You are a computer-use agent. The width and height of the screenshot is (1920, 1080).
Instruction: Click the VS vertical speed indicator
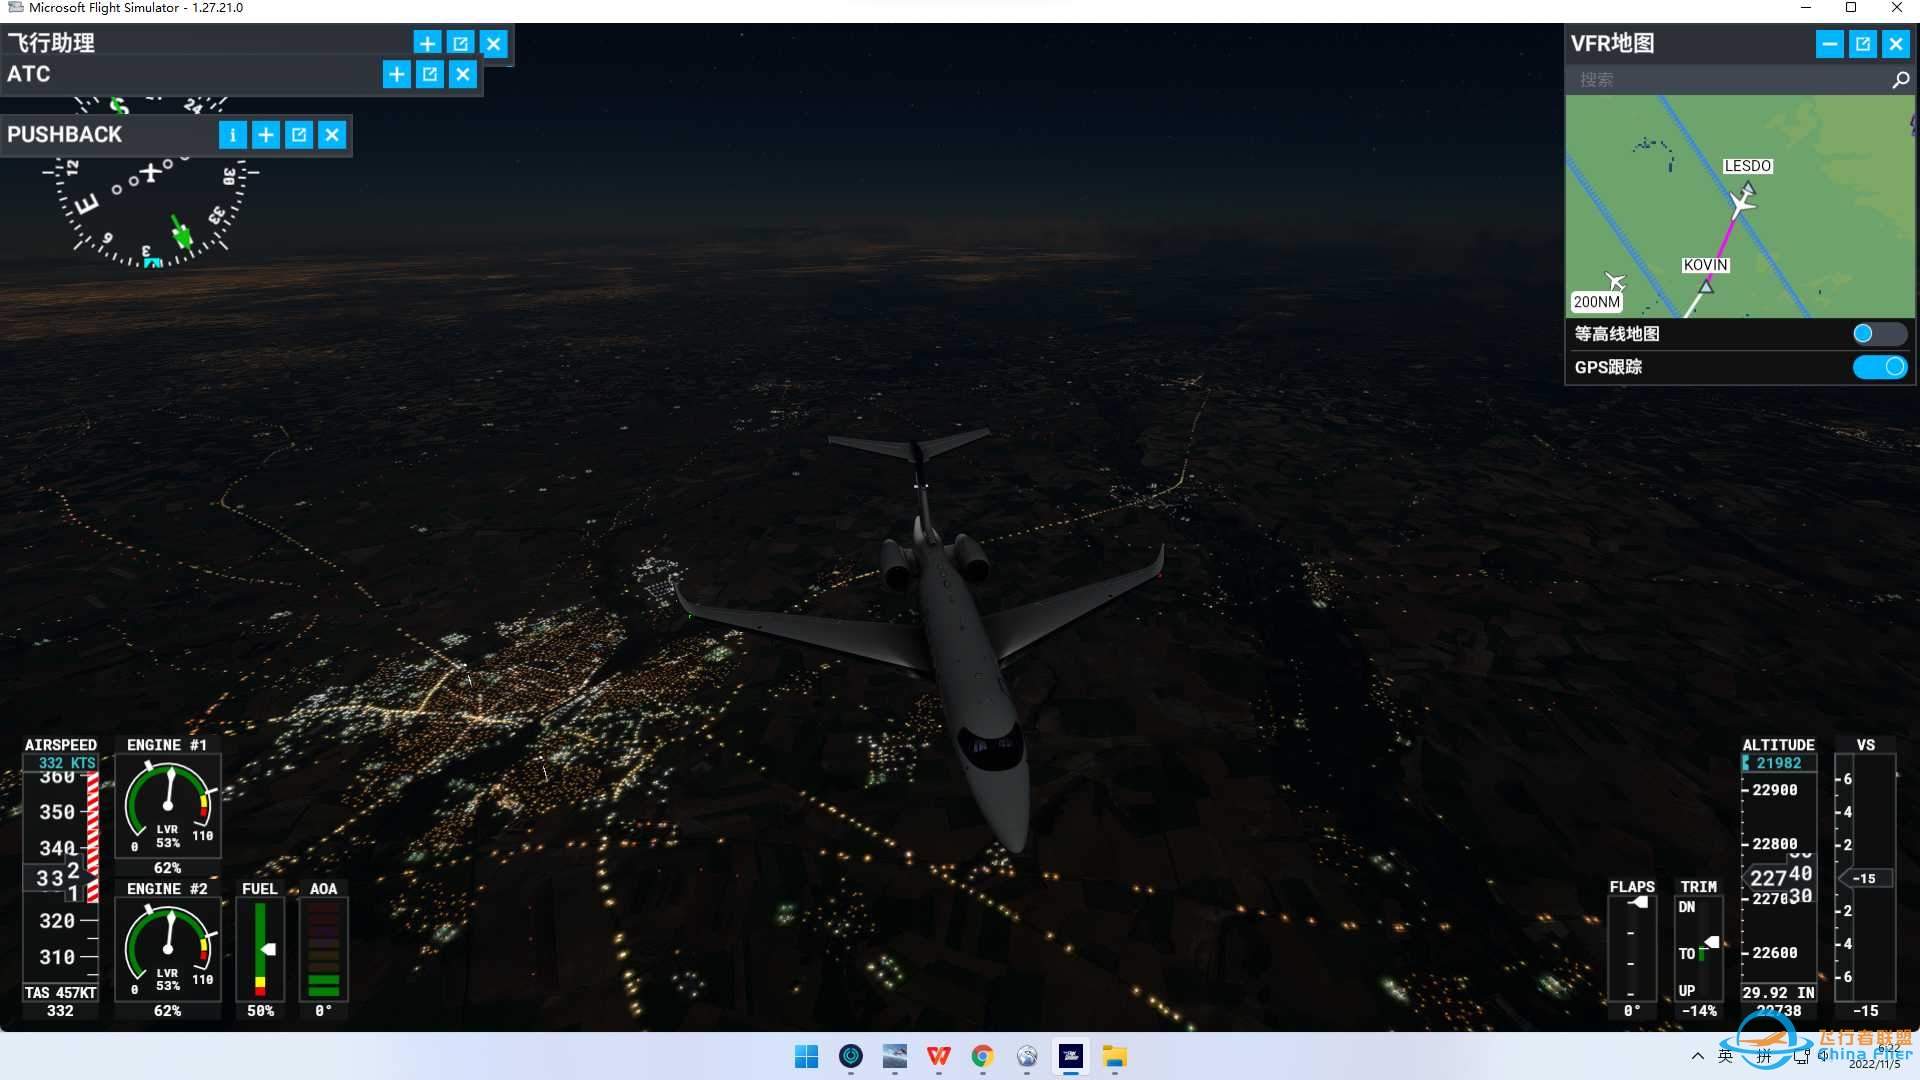[x=1865, y=877]
